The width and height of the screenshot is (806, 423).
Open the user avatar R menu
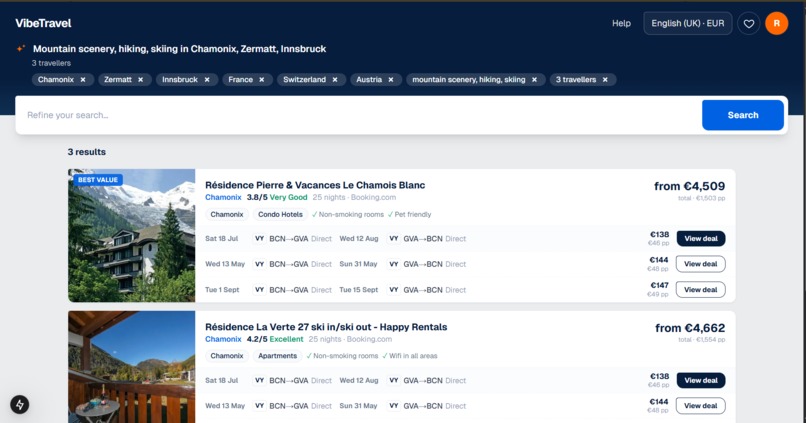pyautogui.click(x=776, y=24)
